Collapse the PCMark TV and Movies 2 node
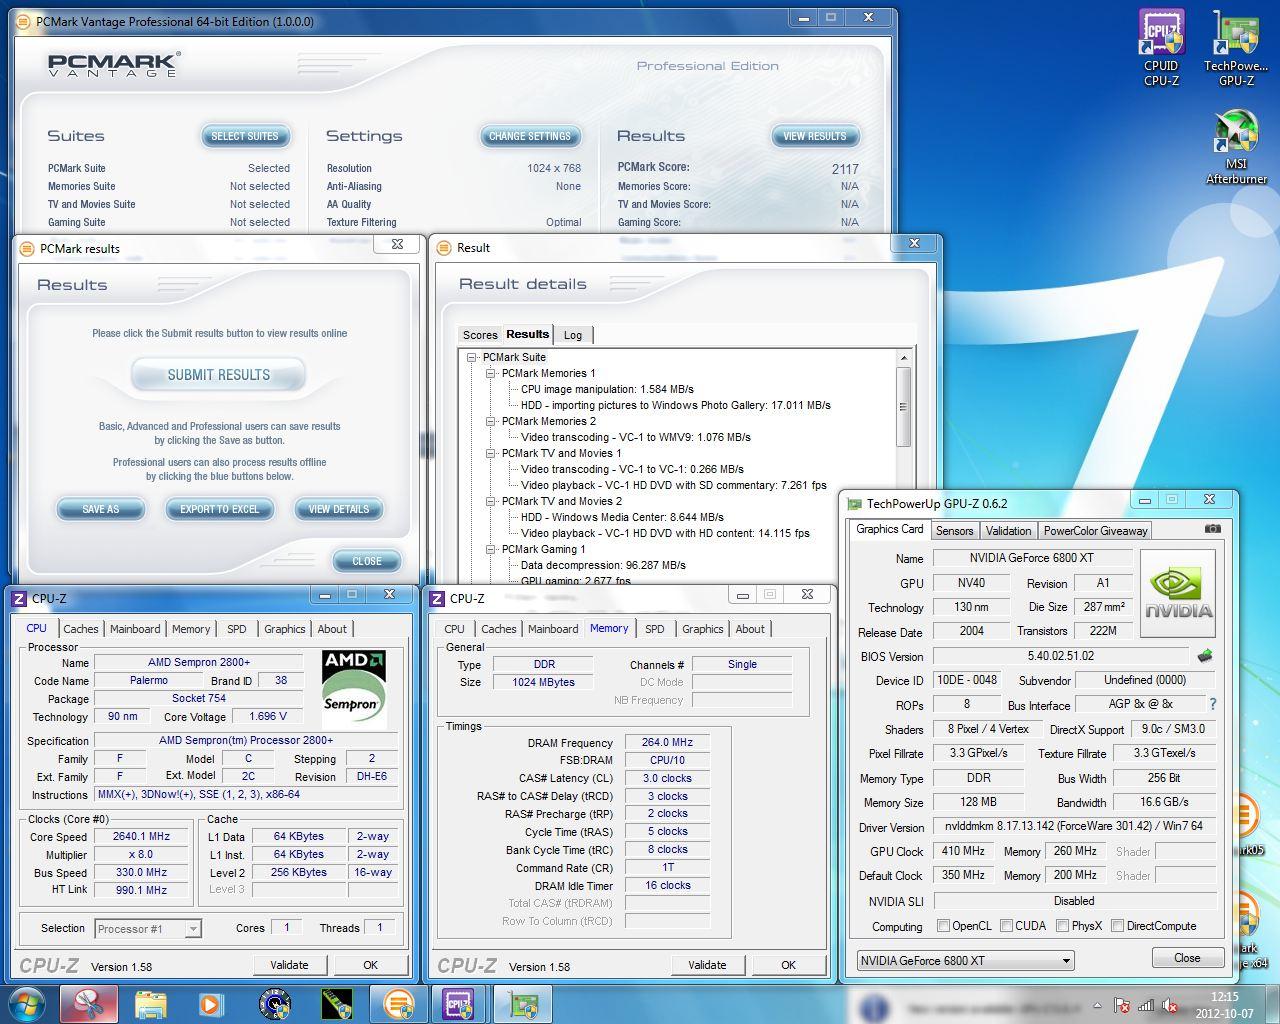 pos(490,501)
